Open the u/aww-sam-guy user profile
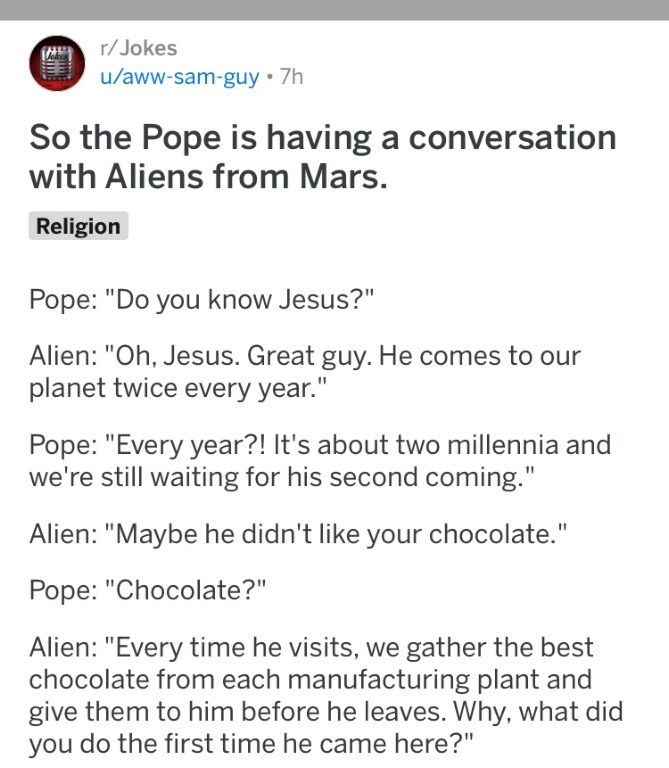This screenshot has height=768, width=669. 180,77
